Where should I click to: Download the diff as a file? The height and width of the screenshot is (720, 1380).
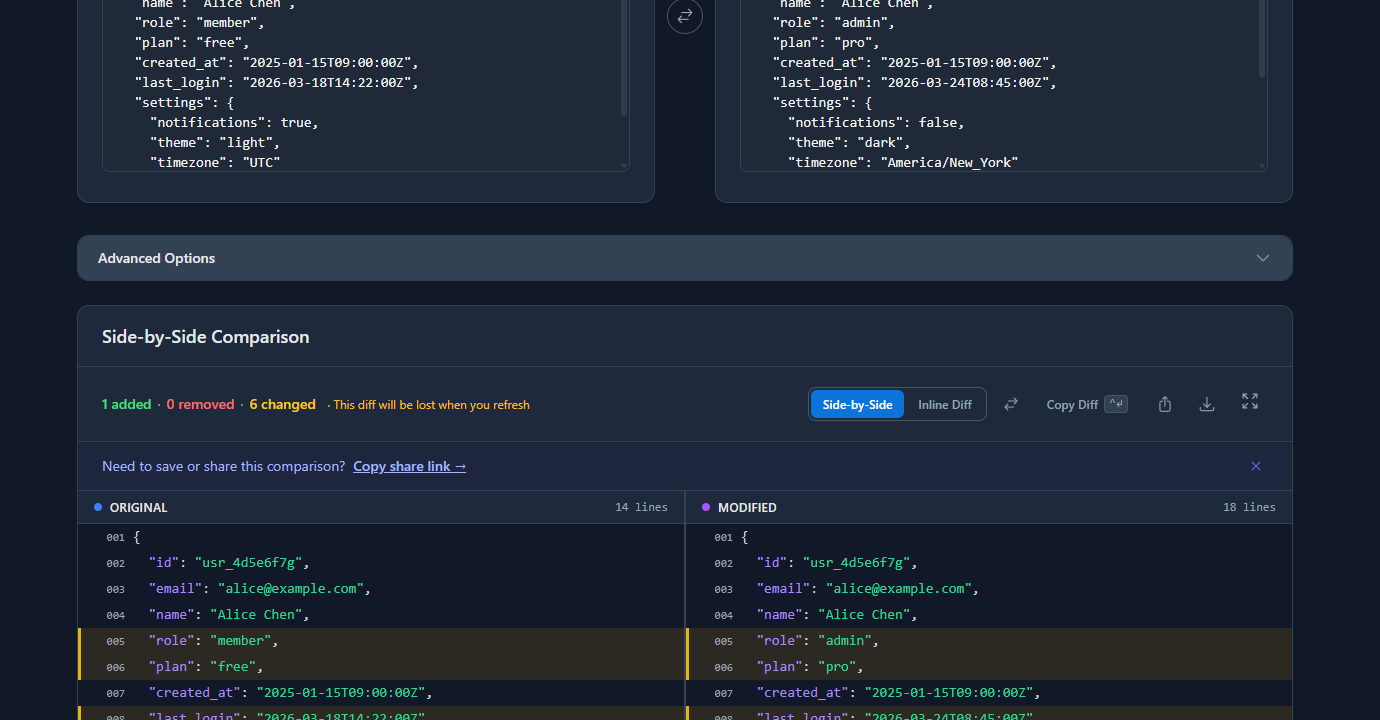[x=1206, y=403]
